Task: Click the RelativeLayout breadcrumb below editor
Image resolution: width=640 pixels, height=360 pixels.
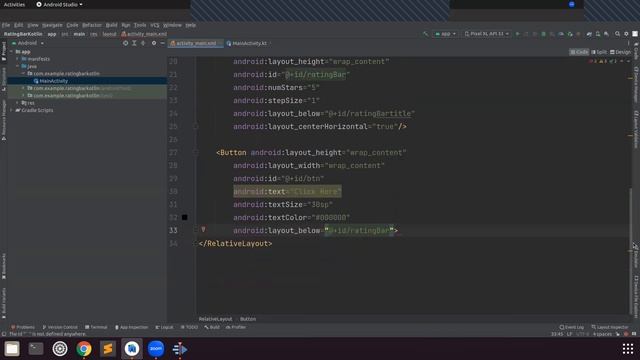Action: coord(216,319)
